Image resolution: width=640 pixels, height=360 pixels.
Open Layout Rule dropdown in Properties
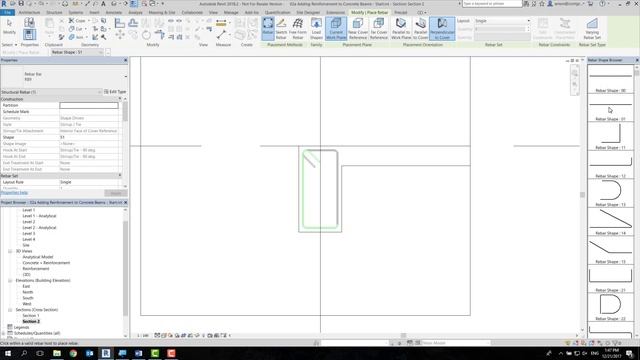89,182
